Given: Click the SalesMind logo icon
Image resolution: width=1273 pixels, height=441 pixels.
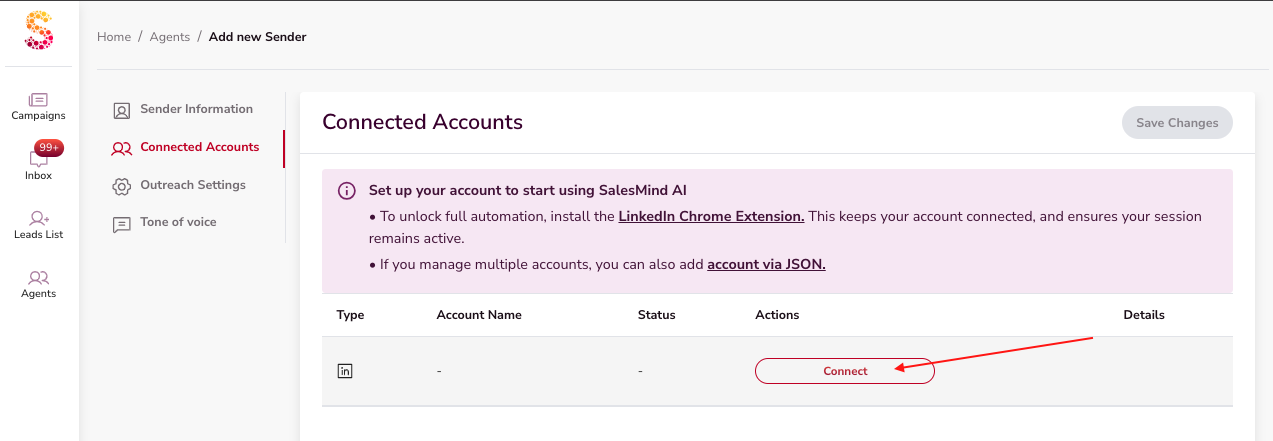Looking at the screenshot, I should point(38,30).
